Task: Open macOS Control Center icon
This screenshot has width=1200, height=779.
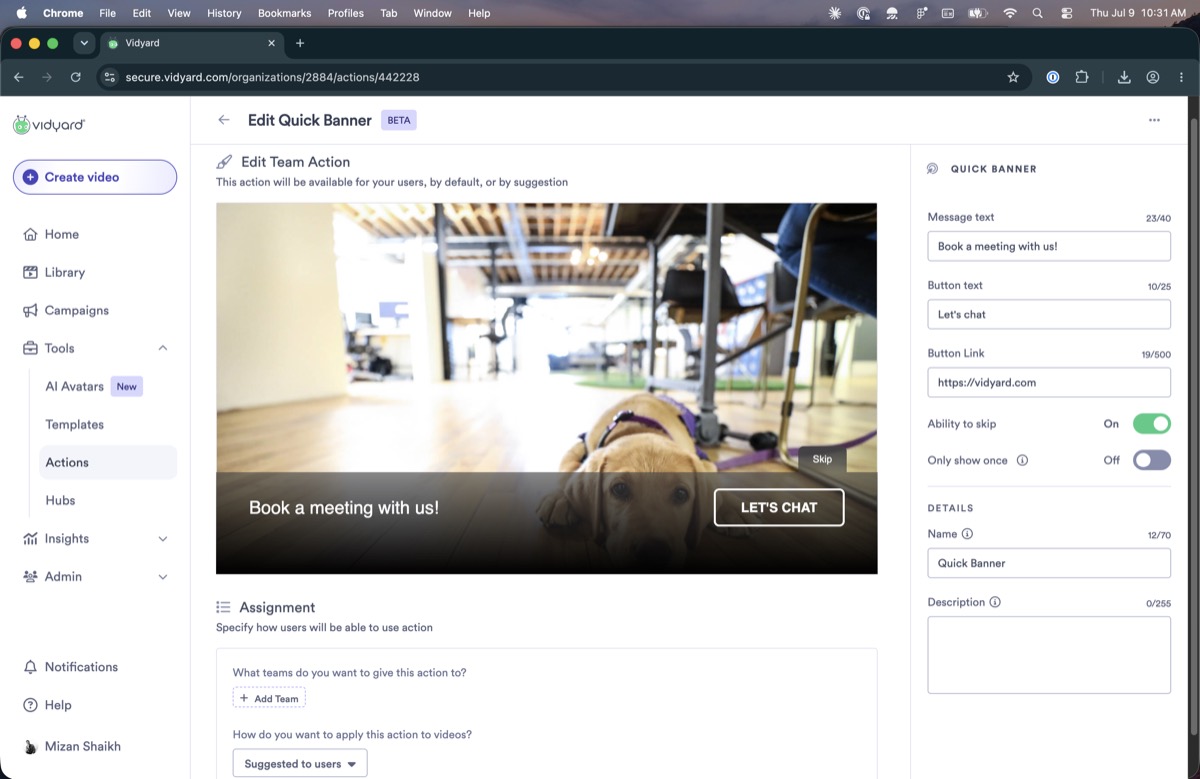Action: coord(1066,13)
